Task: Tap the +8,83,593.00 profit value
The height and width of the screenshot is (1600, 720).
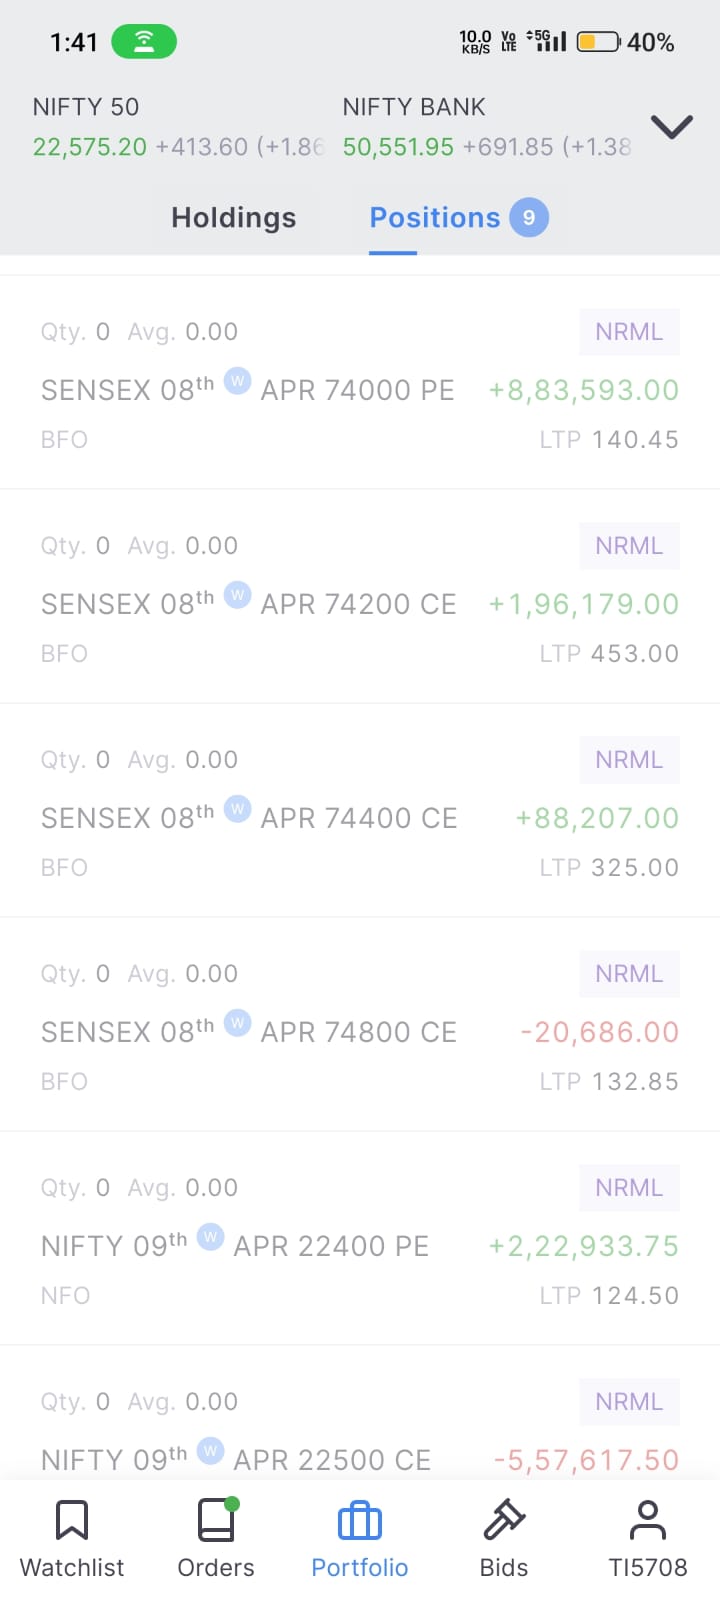Action: pos(583,390)
